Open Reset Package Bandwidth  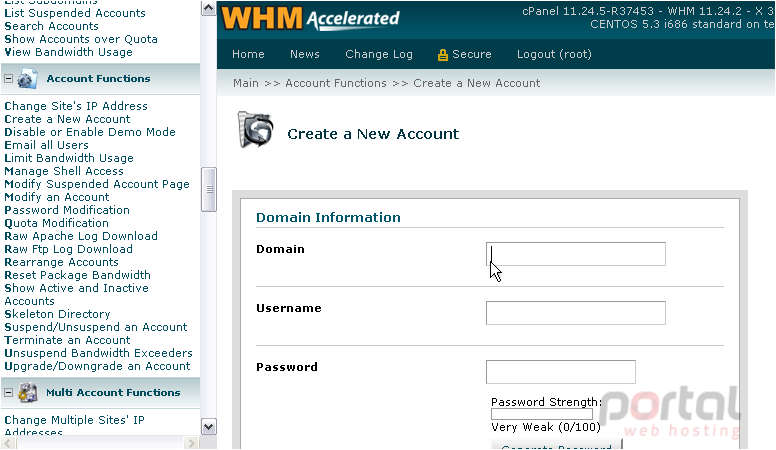pyautogui.click(x=77, y=275)
